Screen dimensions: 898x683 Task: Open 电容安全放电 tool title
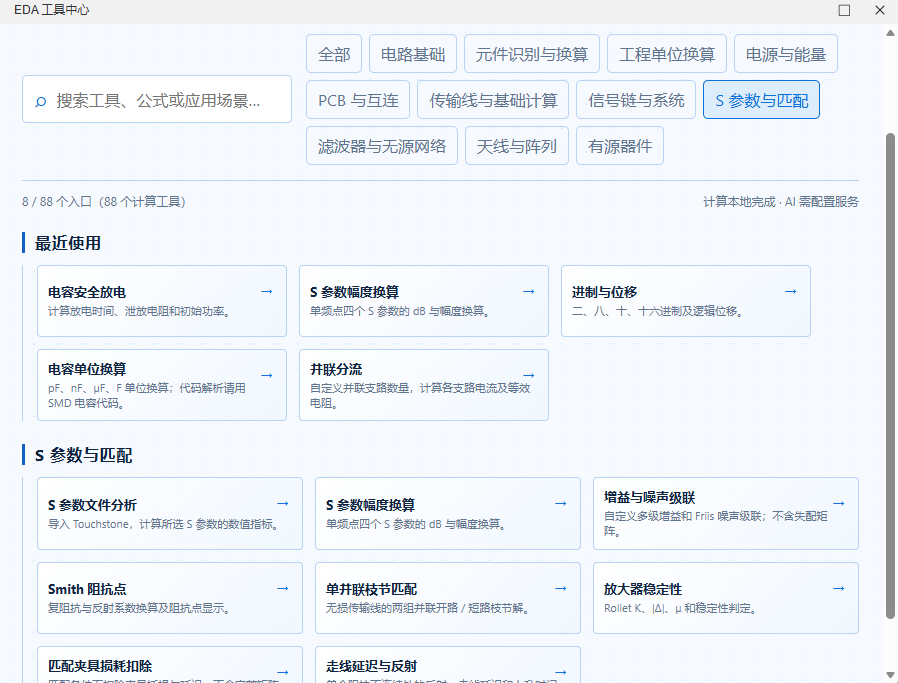coord(86,292)
